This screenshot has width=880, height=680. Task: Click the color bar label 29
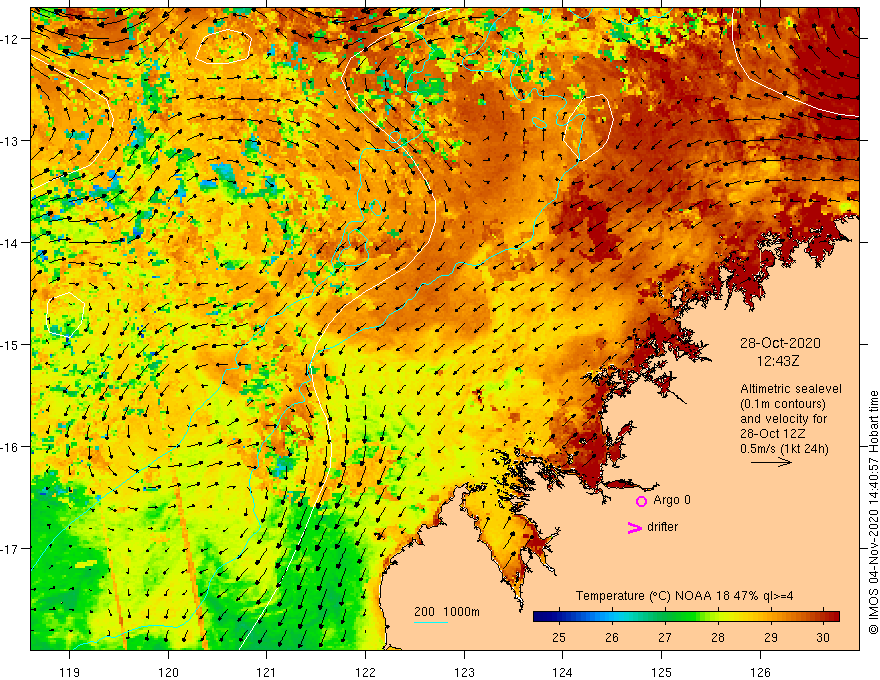[771, 637]
